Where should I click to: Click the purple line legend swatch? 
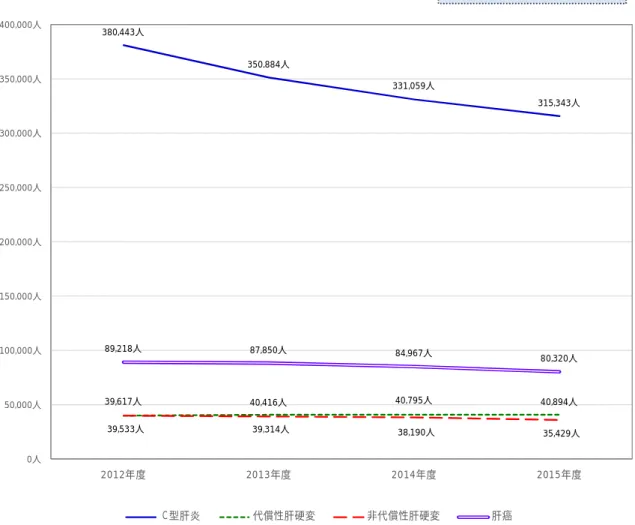click(x=473, y=517)
